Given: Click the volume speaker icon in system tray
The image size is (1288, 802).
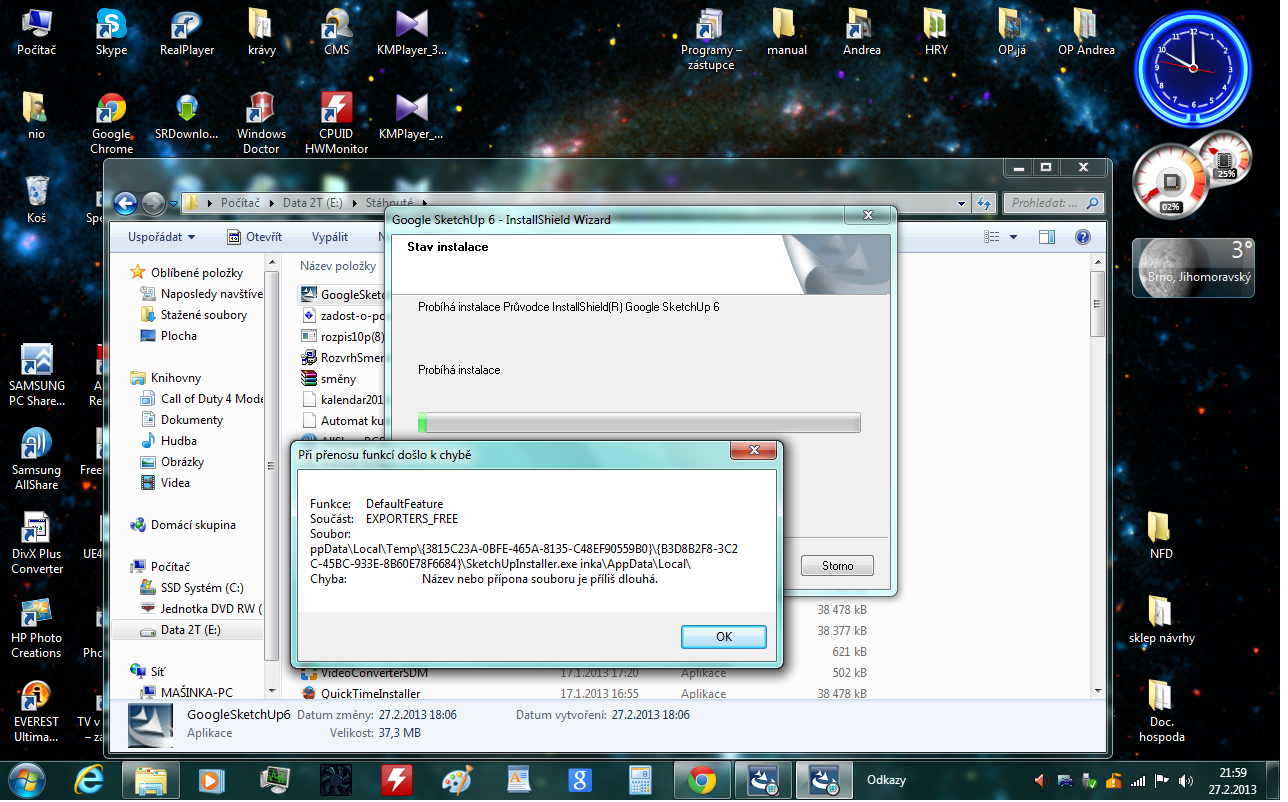Looking at the screenshot, I should (1185, 780).
